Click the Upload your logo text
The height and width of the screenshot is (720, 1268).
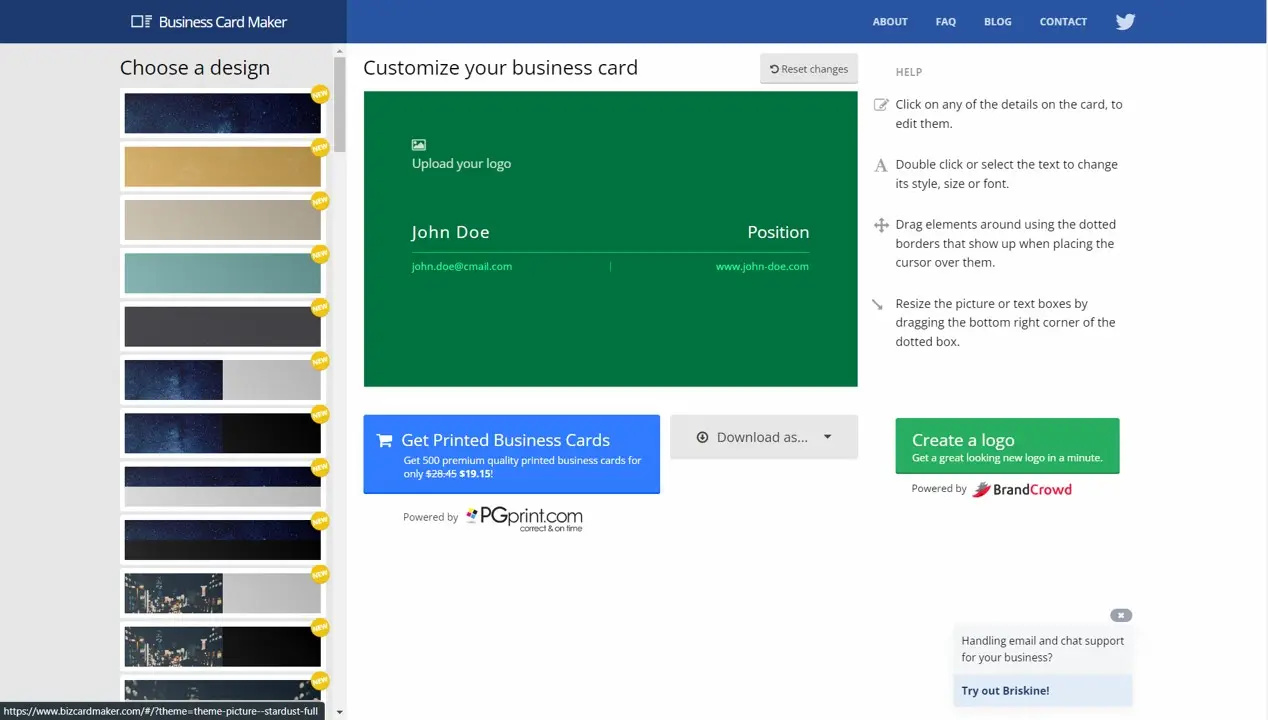pyautogui.click(x=461, y=164)
